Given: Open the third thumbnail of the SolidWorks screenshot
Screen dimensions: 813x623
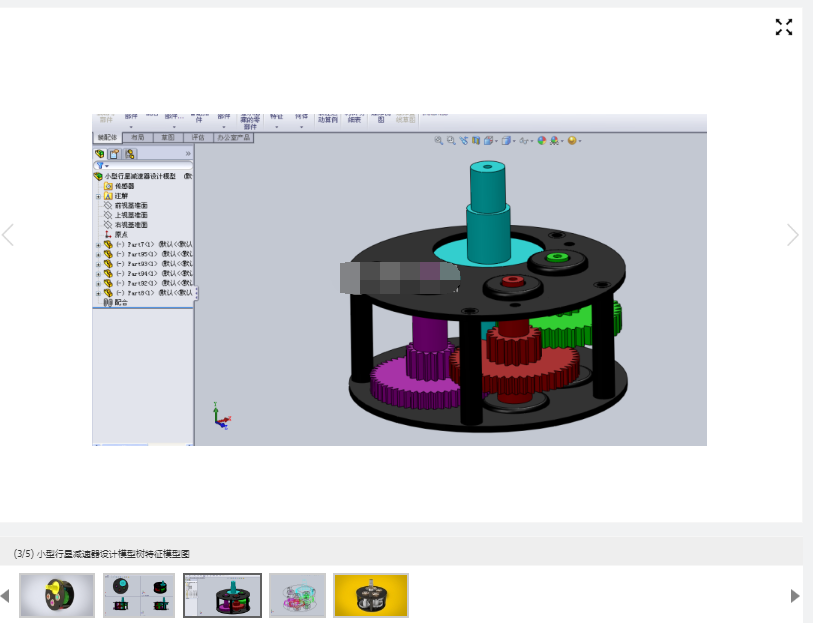Looking at the screenshot, I should 222,596.
